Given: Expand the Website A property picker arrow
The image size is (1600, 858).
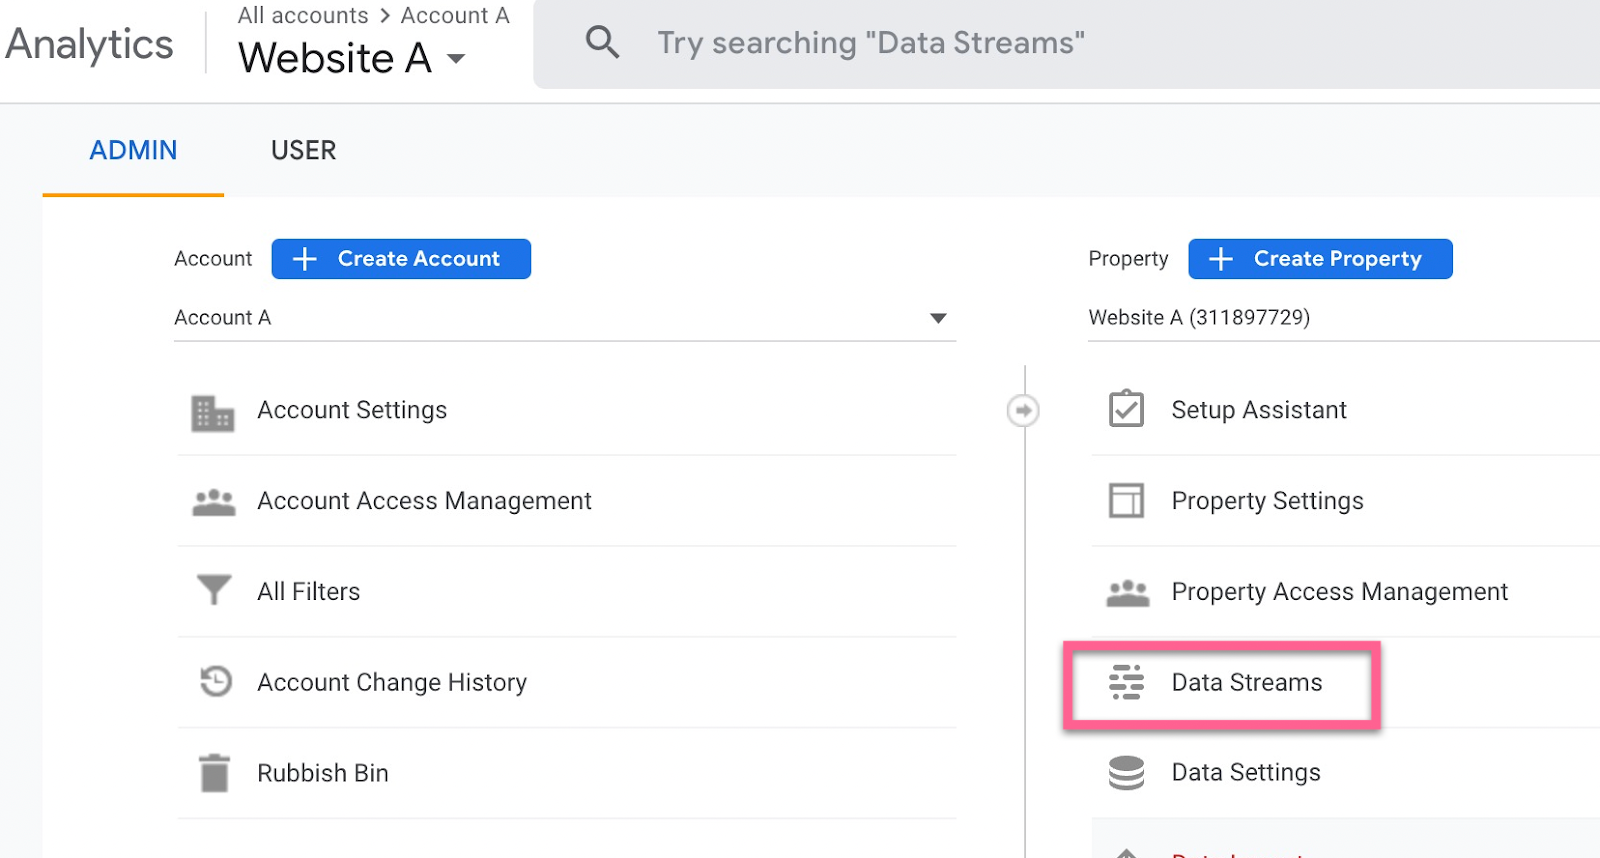Looking at the screenshot, I should (456, 59).
